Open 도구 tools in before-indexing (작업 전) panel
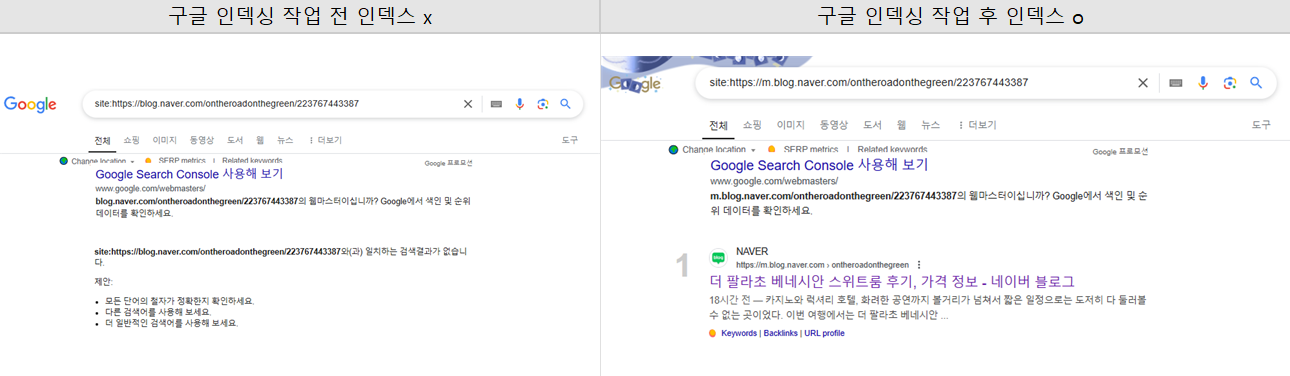This screenshot has height=376, width=1290. (571, 141)
